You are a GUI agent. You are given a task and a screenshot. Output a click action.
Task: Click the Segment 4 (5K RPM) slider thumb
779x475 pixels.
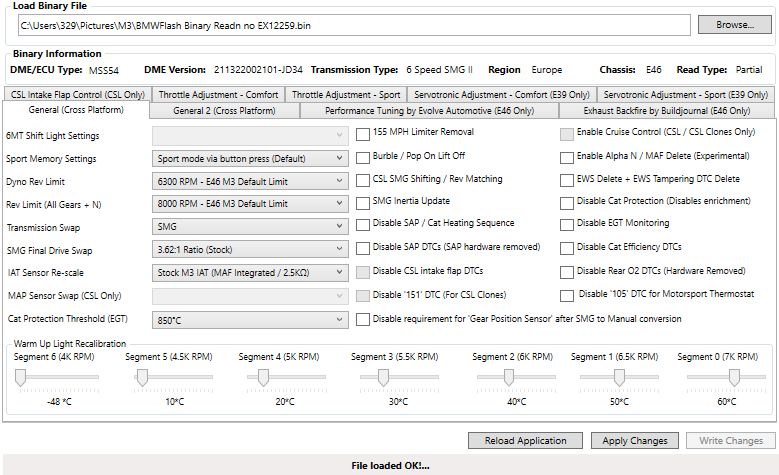point(263,378)
